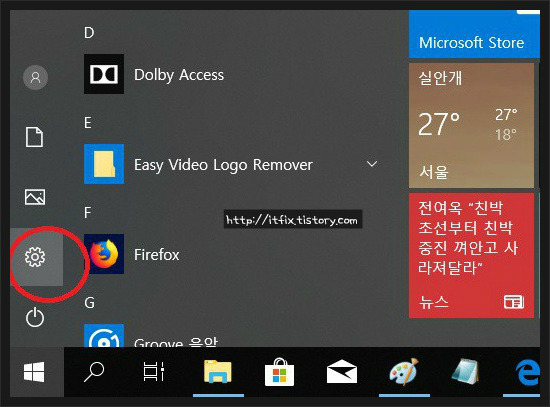Expand the Easy Video Logo Remover folder chevron
The image size is (550, 407).
372,164
